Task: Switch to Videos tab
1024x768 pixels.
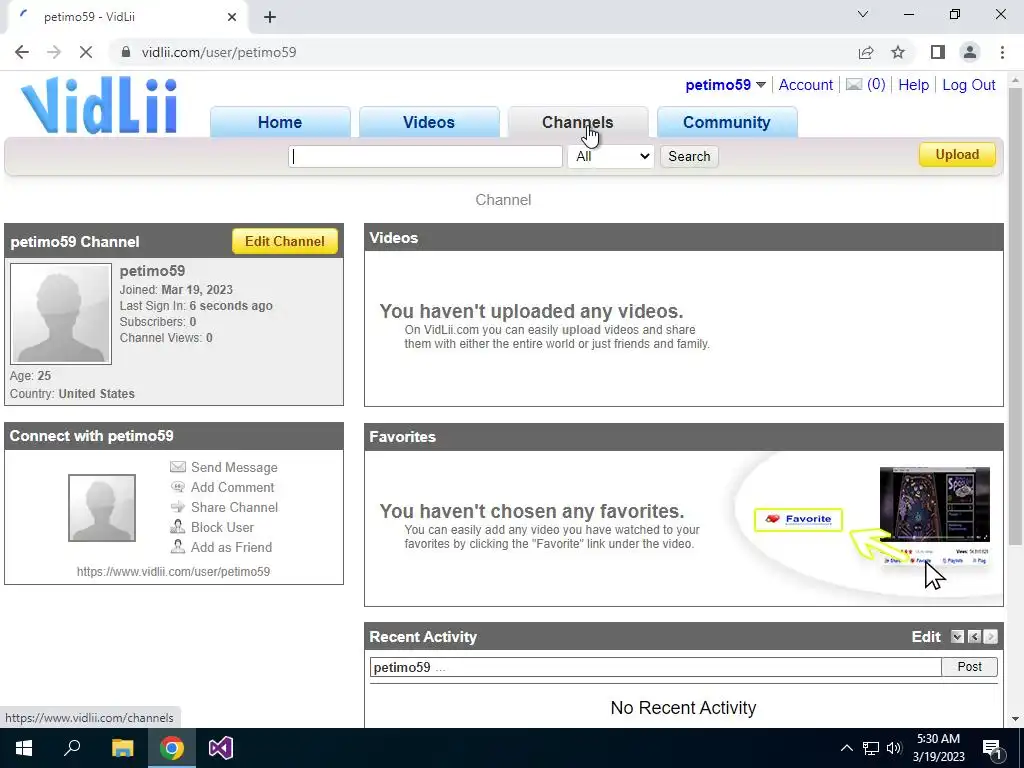Action: [429, 122]
